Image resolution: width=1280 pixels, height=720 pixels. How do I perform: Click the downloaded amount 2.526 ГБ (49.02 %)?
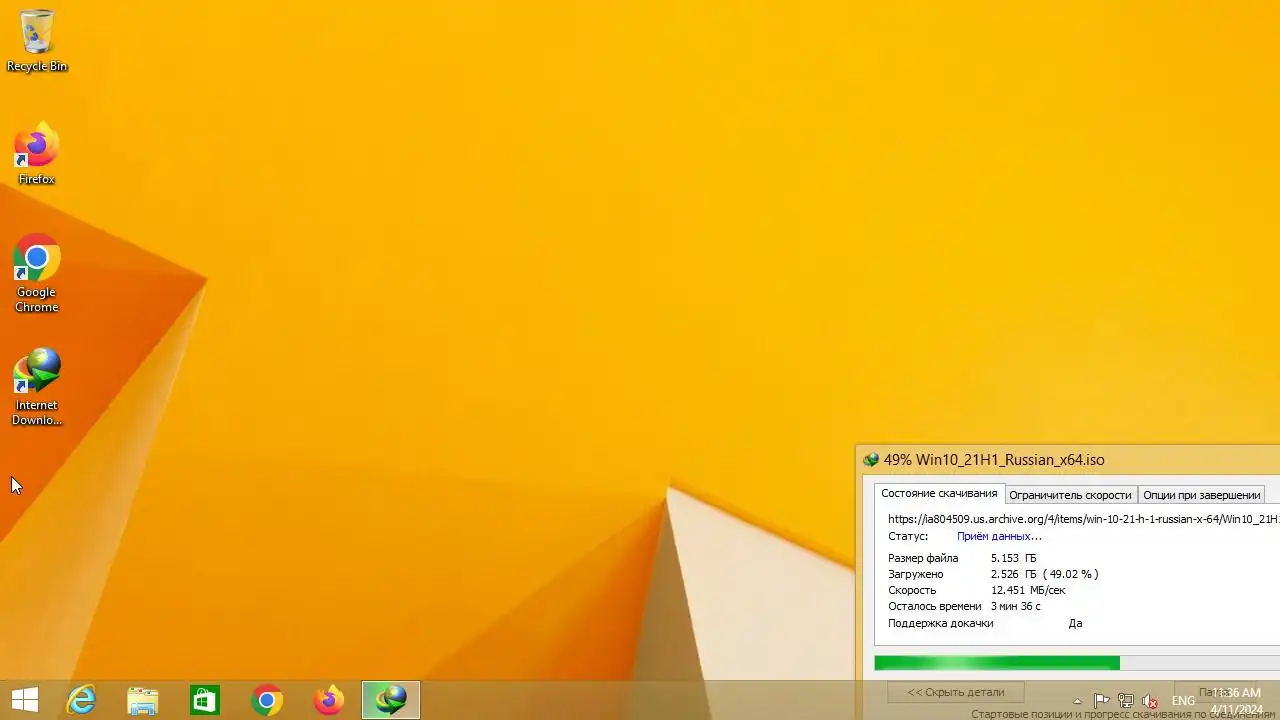[x=1044, y=574]
